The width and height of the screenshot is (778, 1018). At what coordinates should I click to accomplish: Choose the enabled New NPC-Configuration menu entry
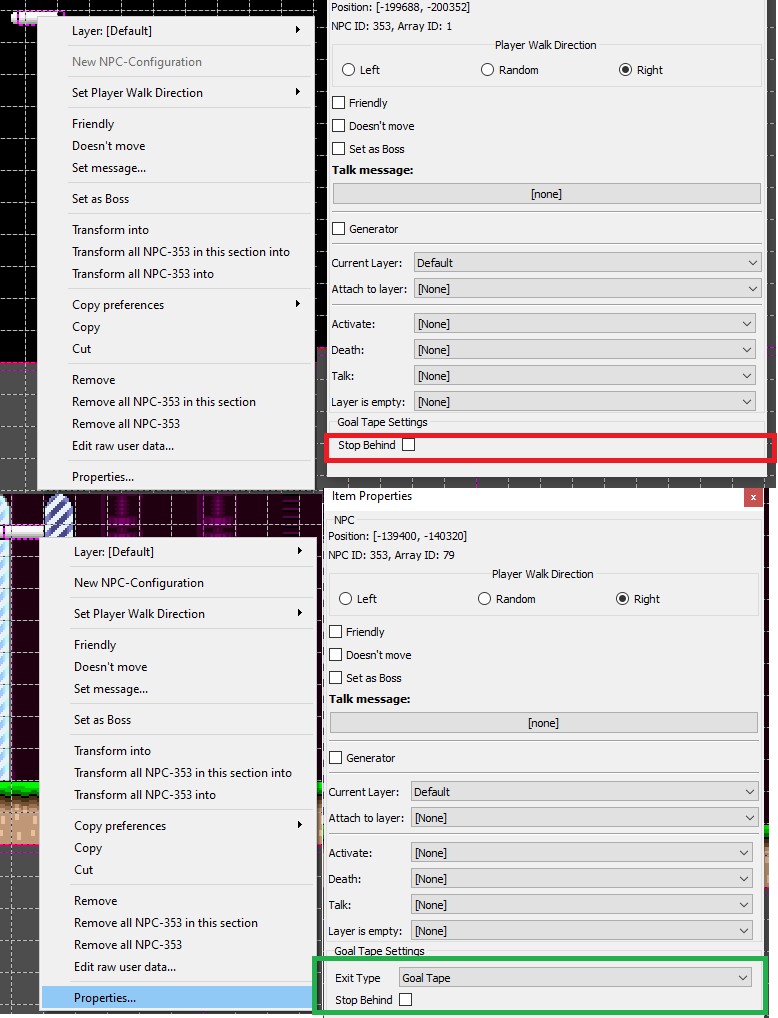pos(177,582)
